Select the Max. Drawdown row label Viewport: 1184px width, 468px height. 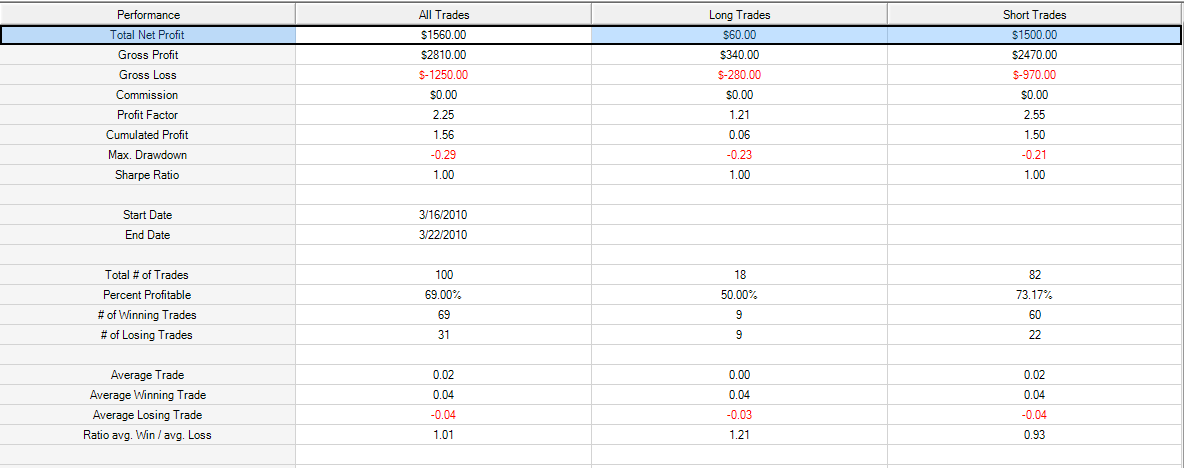pyautogui.click(x=147, y=155)
